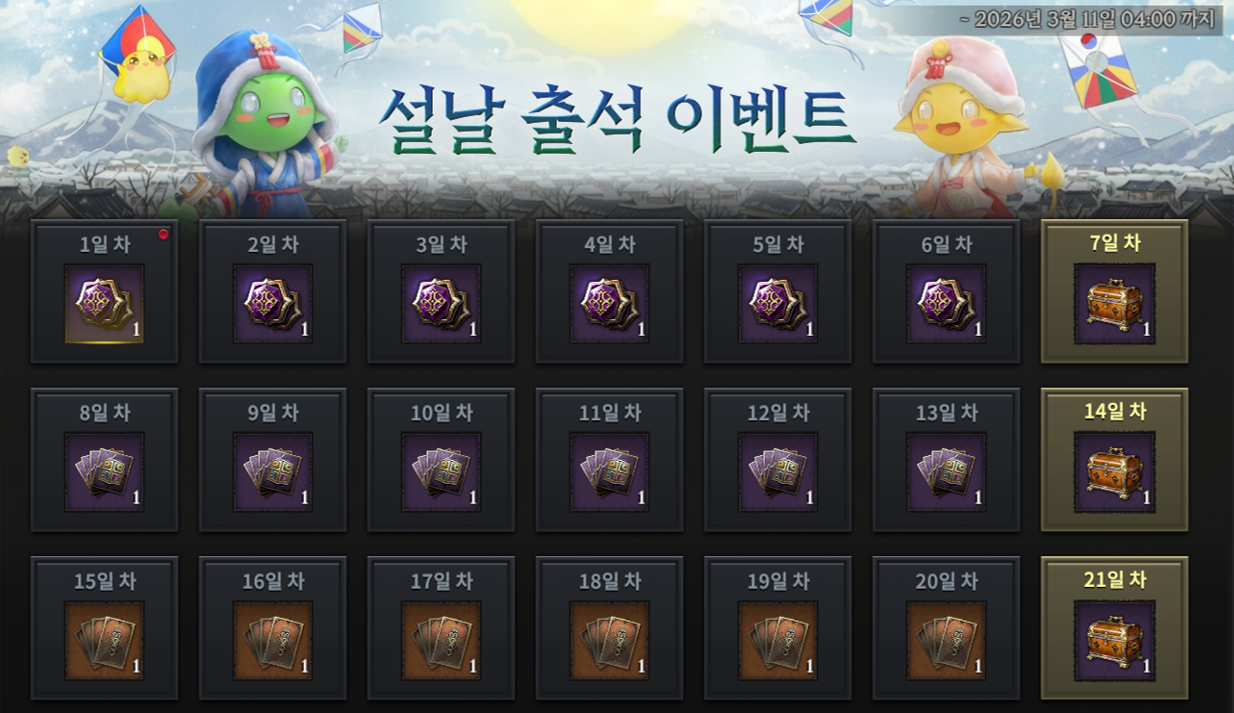1234x713 pixels.
Task: Select the 15일 차 brown card pack
Action: [104, 640]
